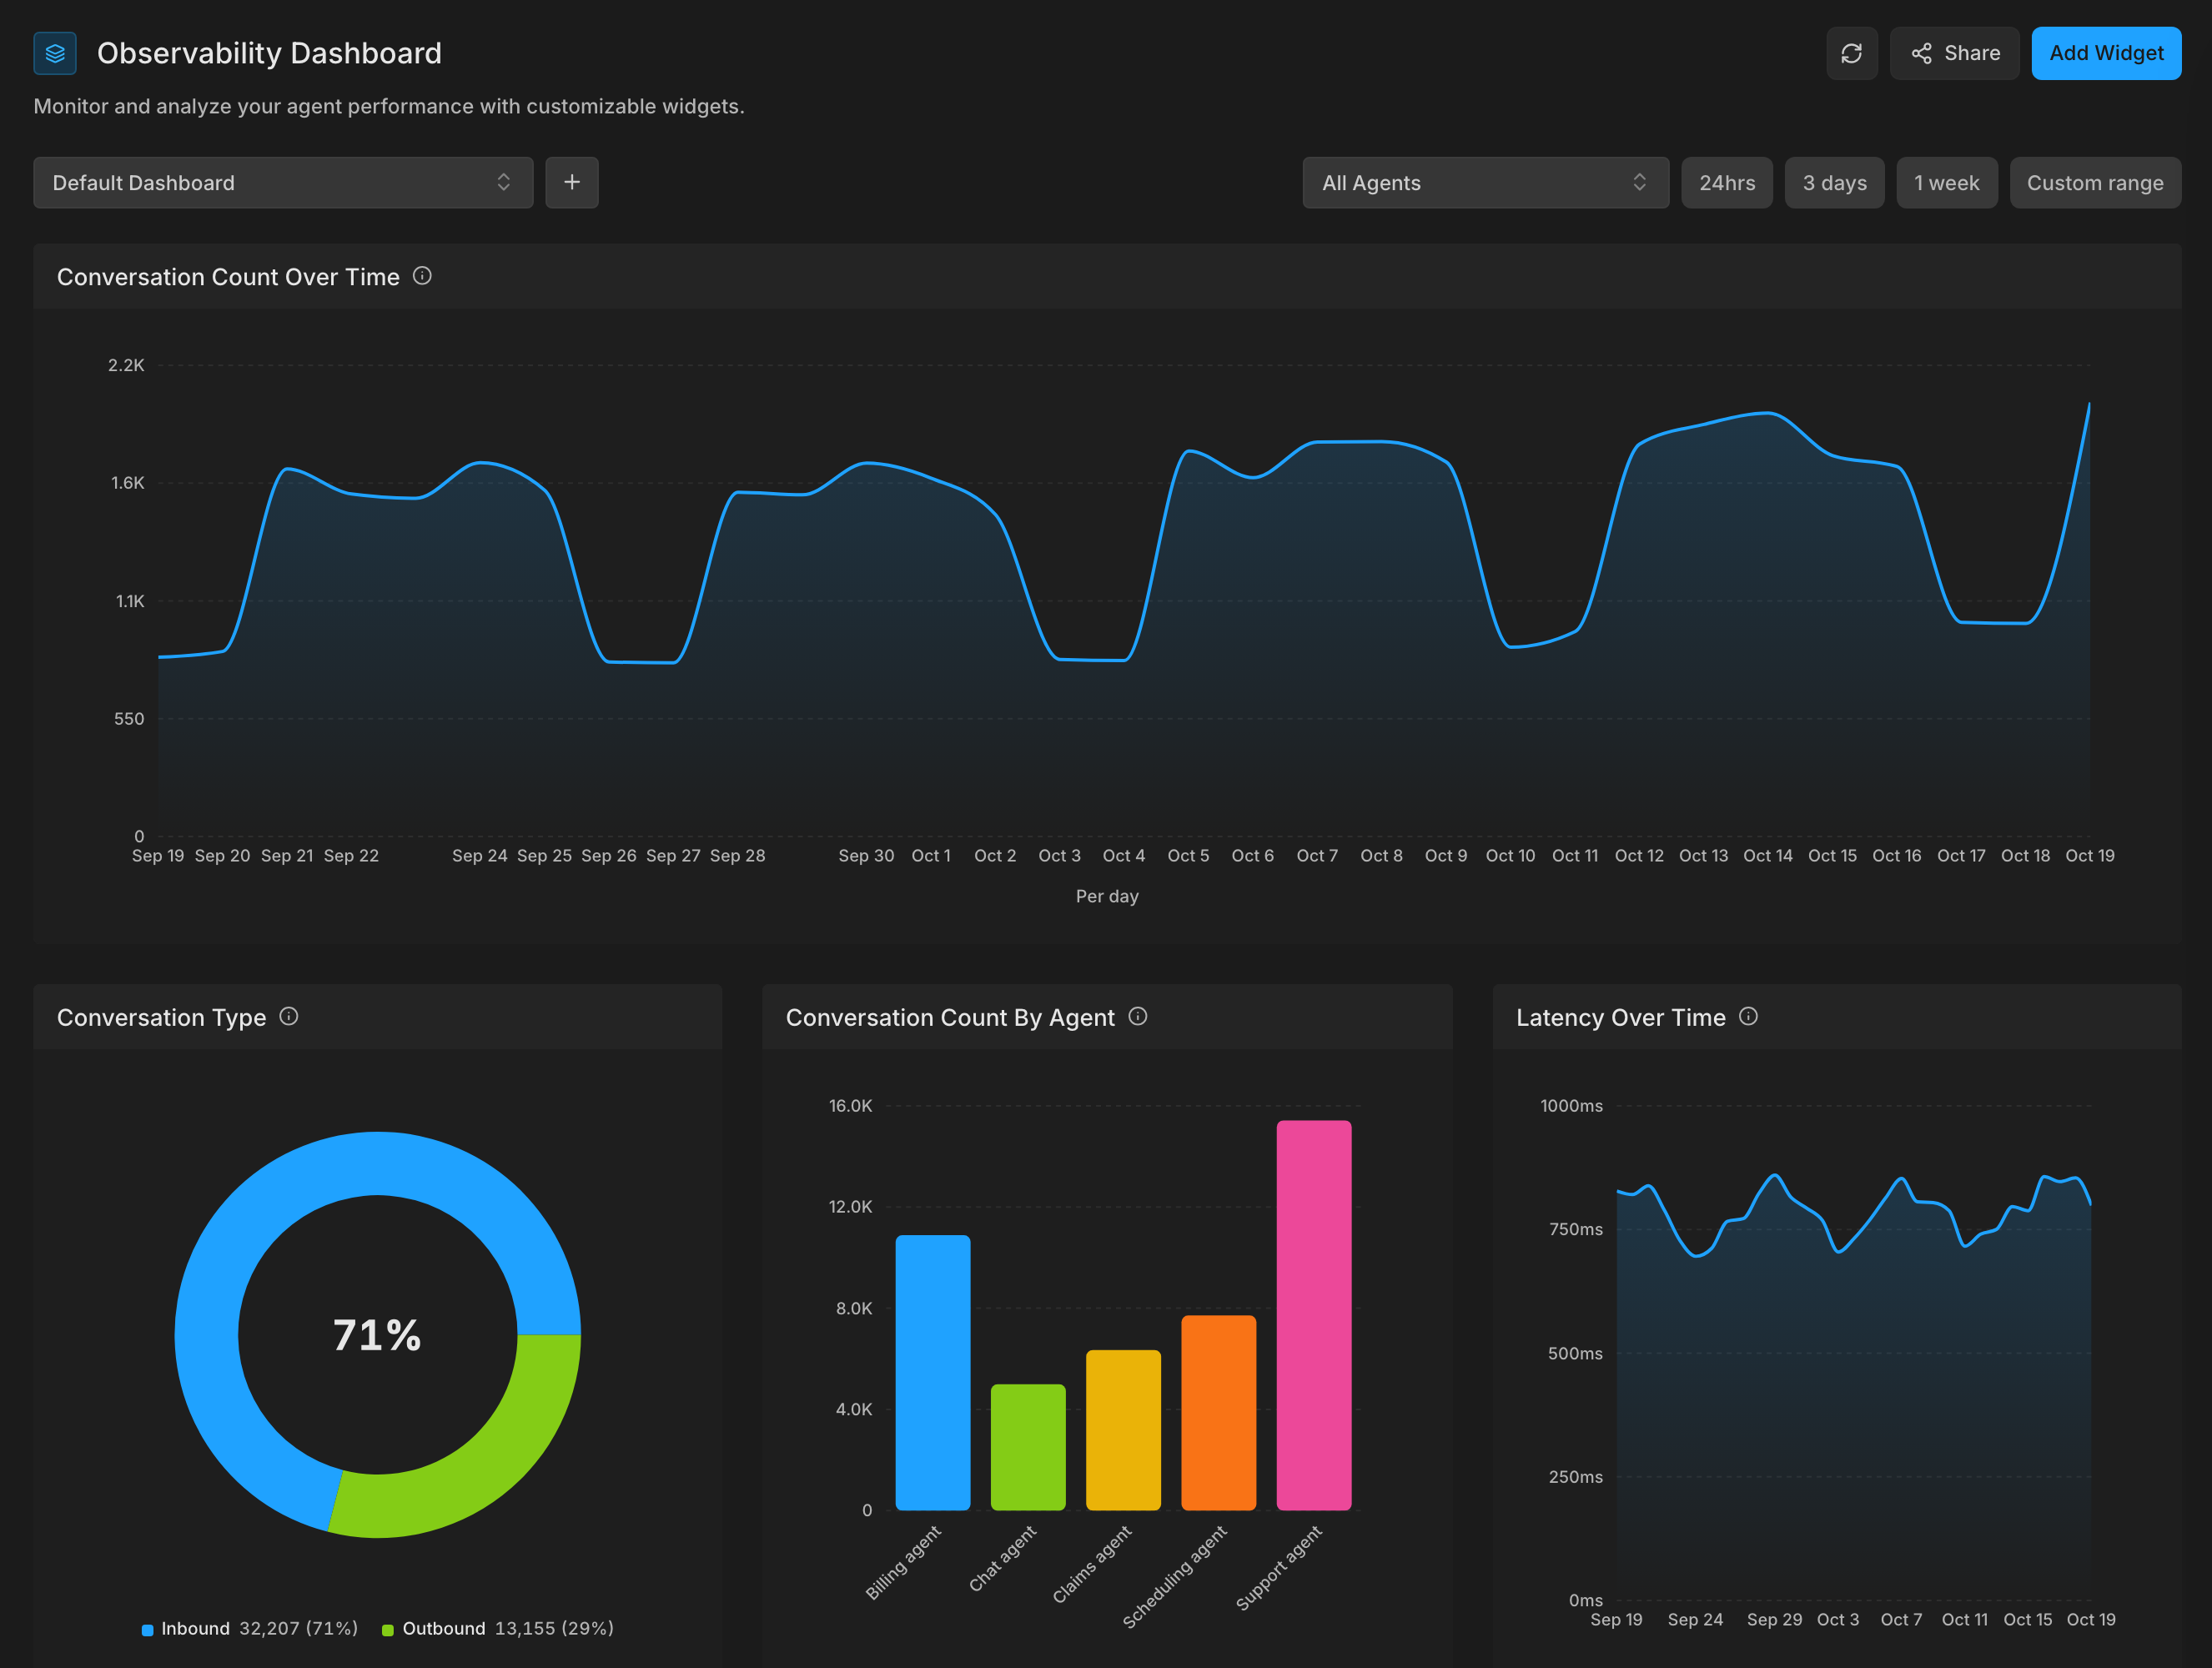Image resolution: width=2212 pixels, height=1668 pixels.
Task: Open the All Agents dropdown
Action: (x=1485, y=183)
